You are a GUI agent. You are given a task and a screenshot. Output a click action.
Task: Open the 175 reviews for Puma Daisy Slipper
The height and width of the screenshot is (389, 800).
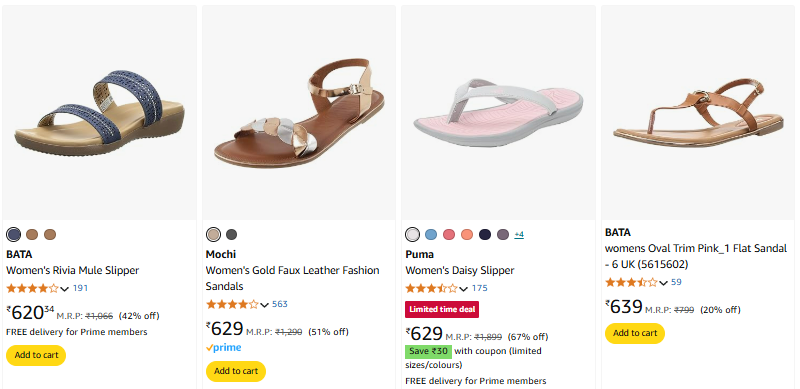tap(480, 288)
